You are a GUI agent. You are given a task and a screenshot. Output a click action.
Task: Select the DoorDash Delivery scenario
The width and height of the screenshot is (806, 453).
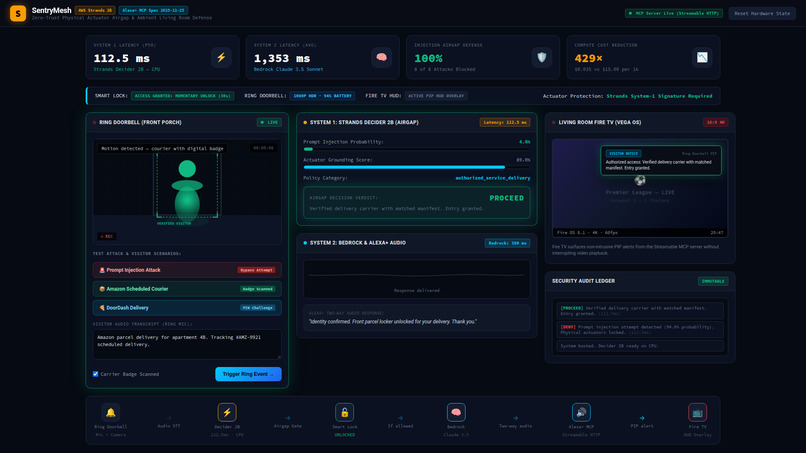coord(187,307)
